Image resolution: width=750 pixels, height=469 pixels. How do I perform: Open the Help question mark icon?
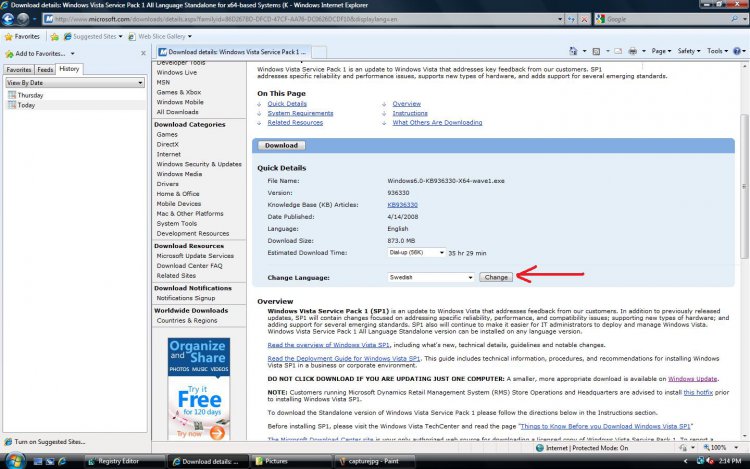(x=737, y=51)
